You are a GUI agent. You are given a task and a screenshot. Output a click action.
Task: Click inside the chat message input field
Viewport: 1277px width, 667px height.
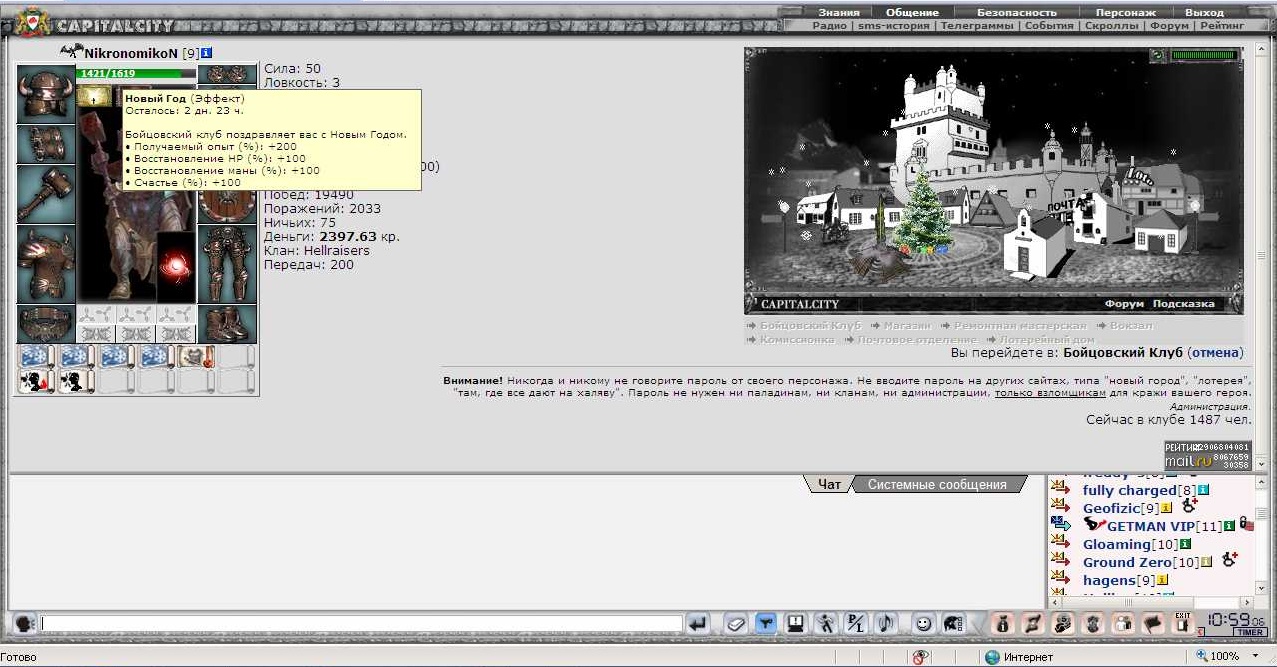click(362, 623)
